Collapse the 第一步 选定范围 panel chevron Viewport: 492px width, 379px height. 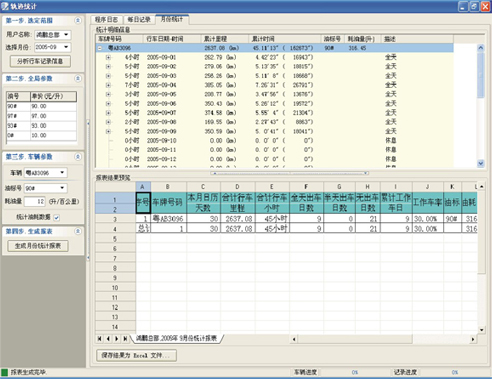(78, 21)
